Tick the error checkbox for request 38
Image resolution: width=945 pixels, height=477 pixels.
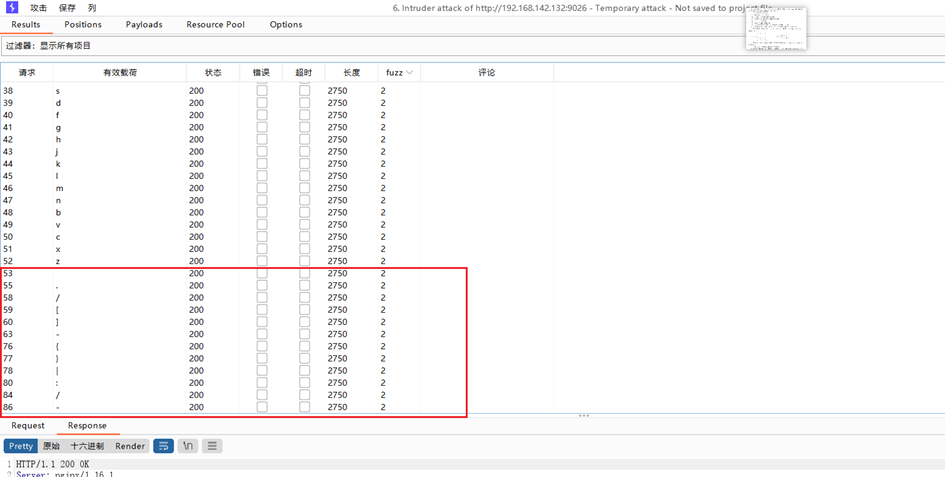point(262,90)
